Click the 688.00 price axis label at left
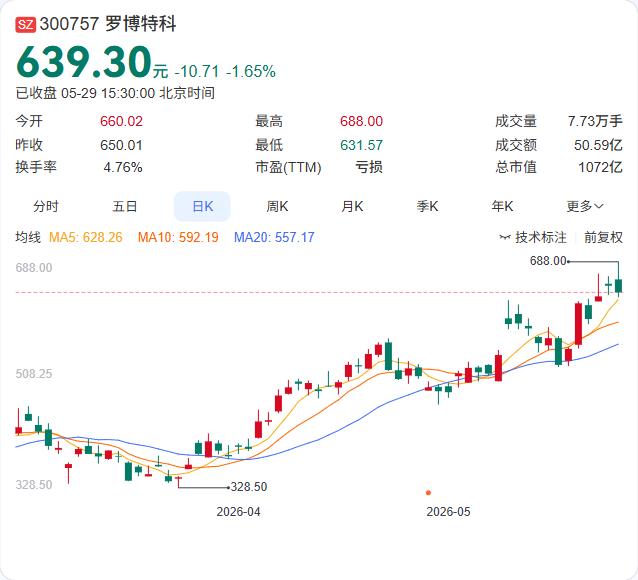Image resolution: width=638 pixels, height=580 pixels. pyautogui.click(x=34, y=268)
